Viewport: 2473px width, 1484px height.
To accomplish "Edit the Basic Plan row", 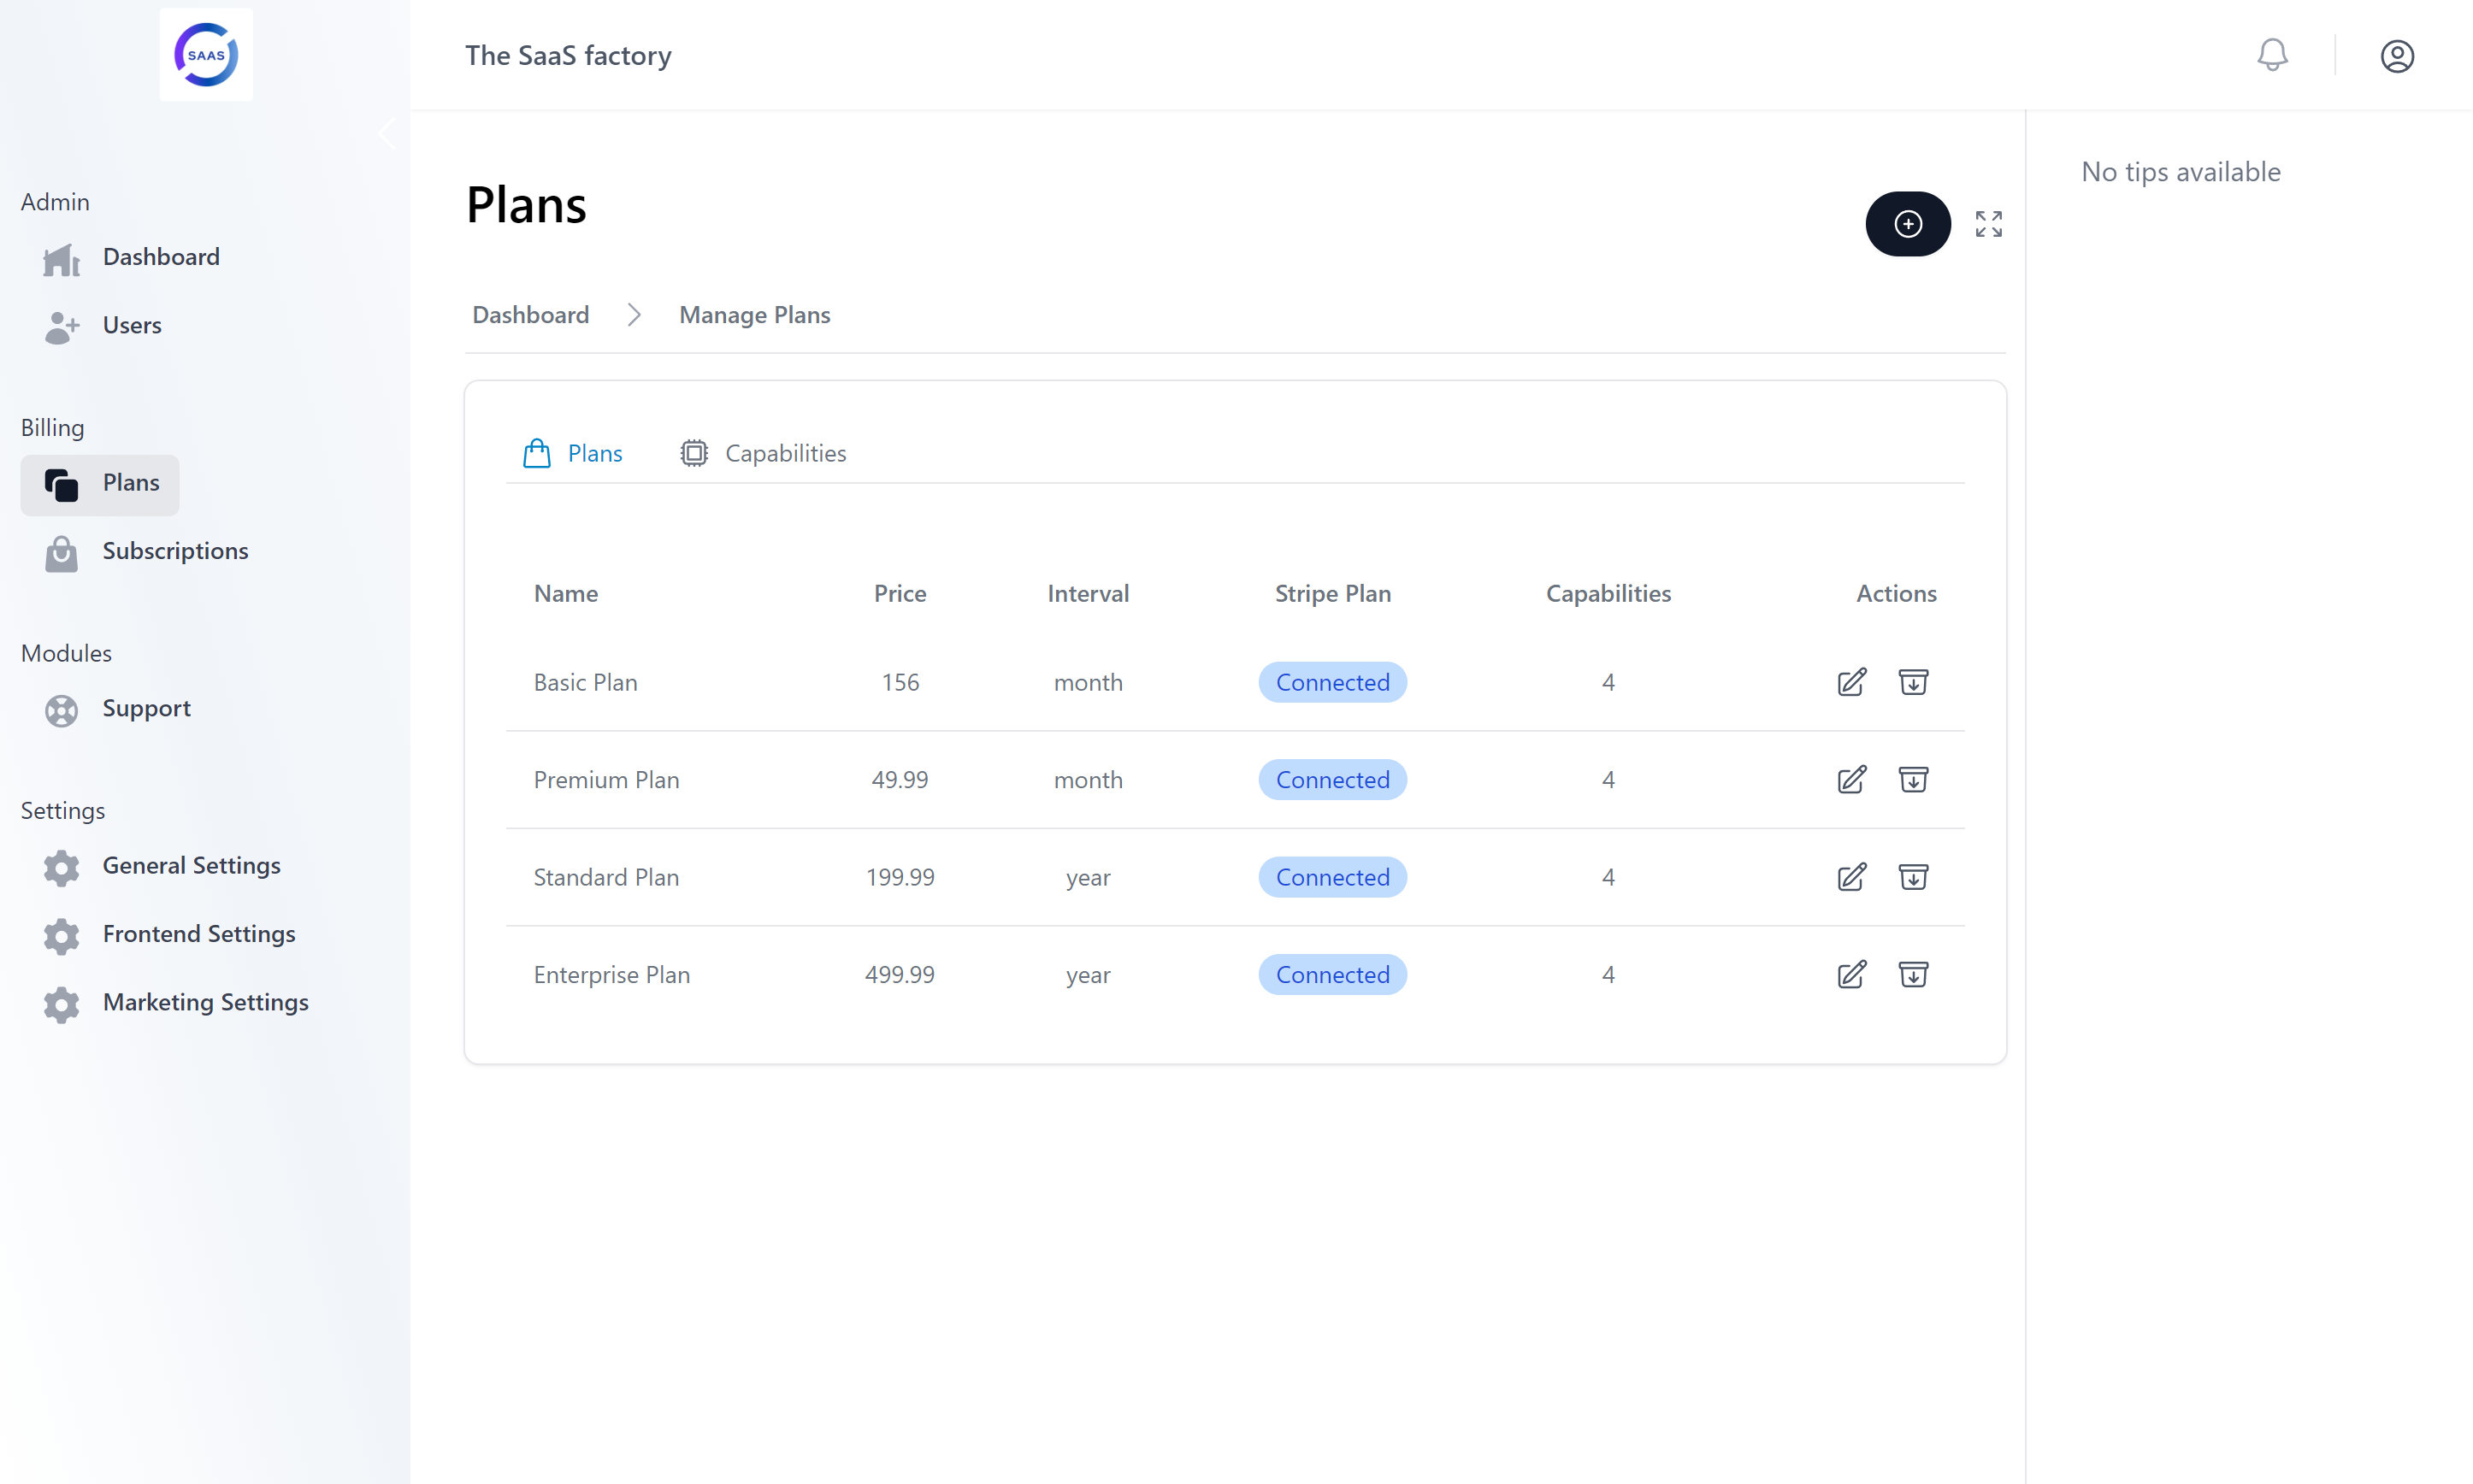I will click(1851, 682).
